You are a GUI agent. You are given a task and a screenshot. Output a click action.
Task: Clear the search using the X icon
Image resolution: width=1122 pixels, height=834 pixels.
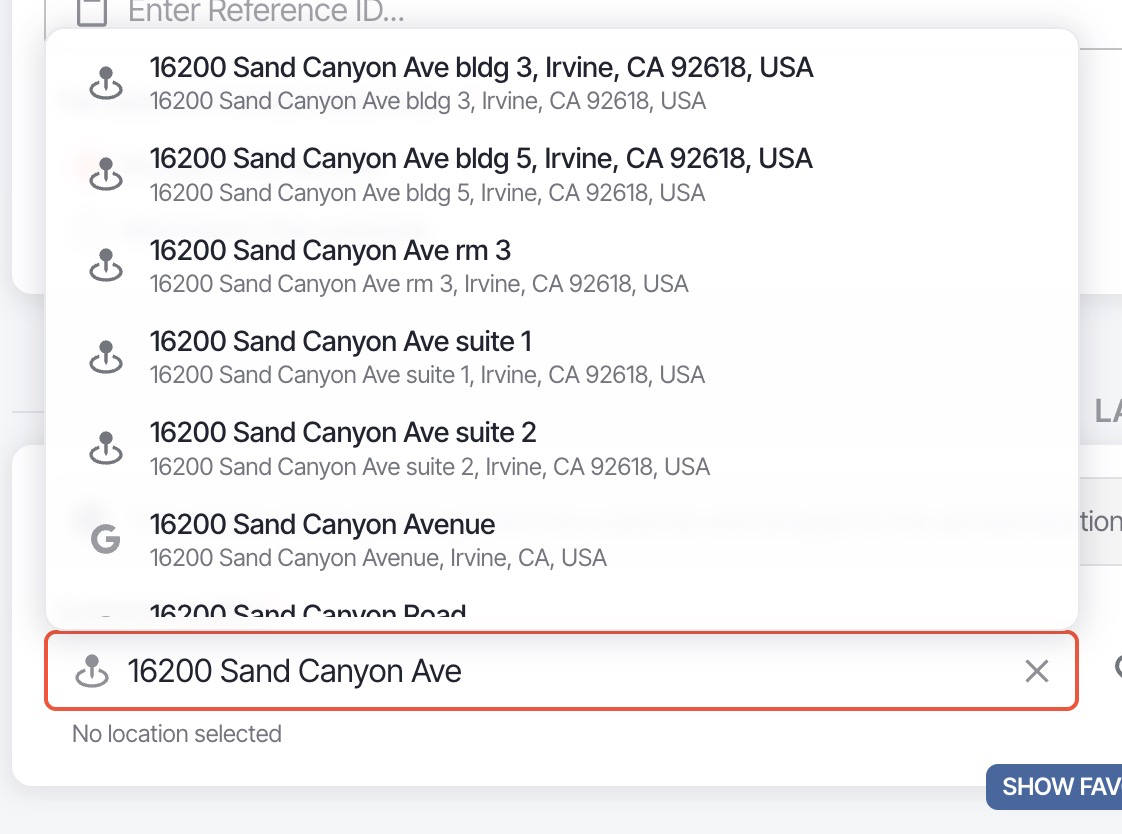pos(1037,671)
